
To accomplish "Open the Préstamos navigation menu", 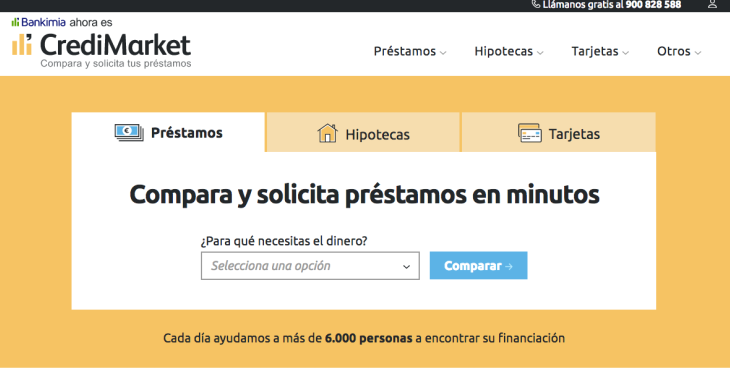I will point(410,51).
